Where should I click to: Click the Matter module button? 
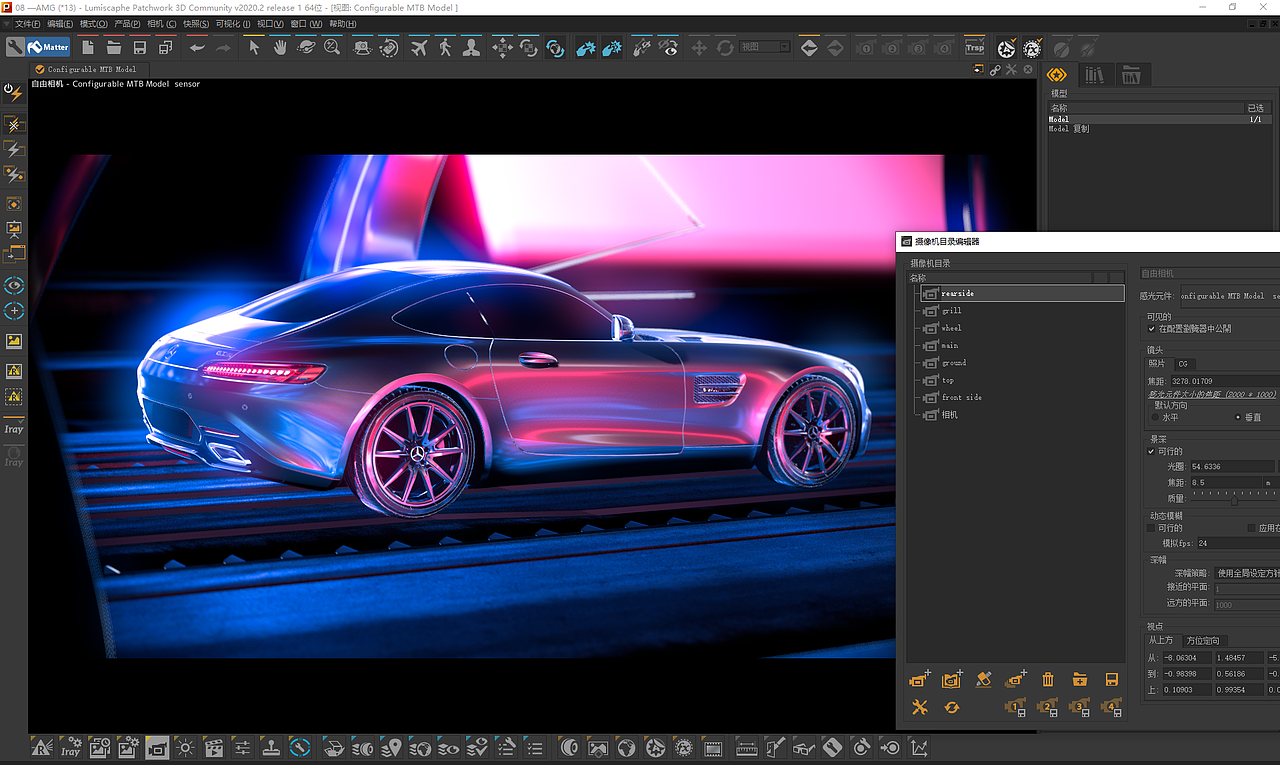(x=48, y=47)
